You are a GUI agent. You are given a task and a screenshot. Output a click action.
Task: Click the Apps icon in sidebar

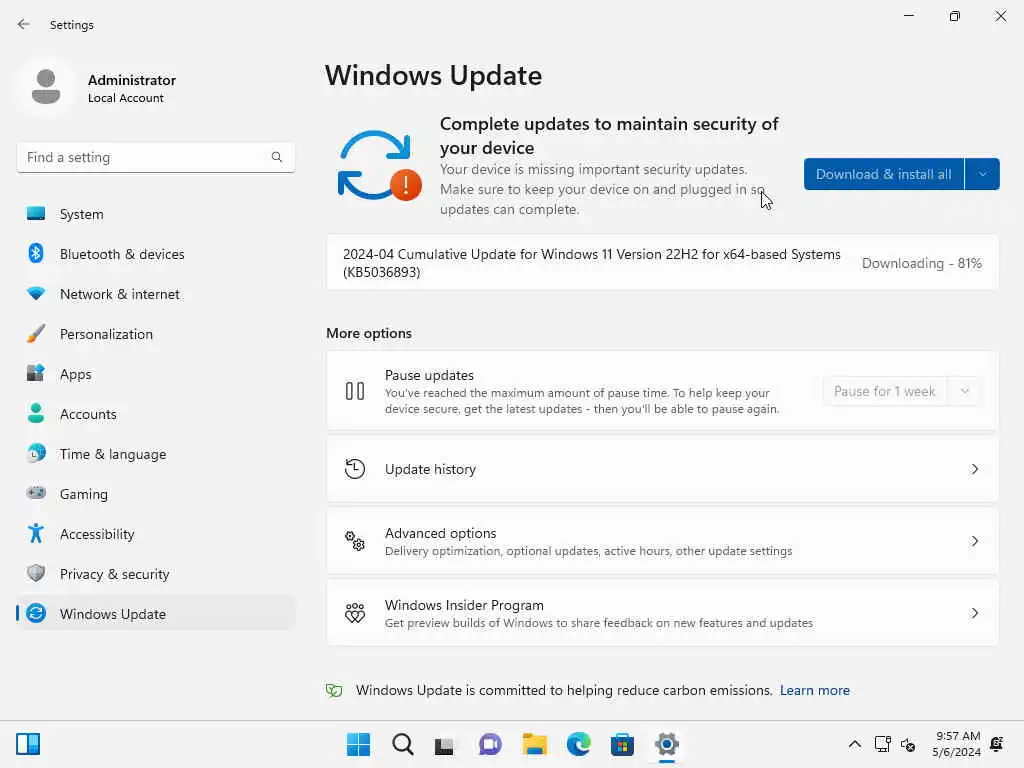click(36, 374)
